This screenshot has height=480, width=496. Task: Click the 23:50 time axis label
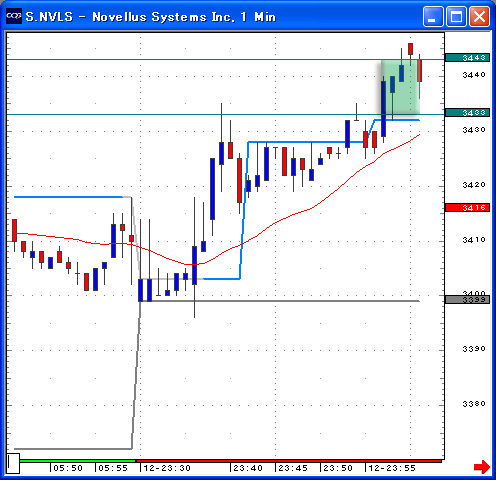coord(338,468)
